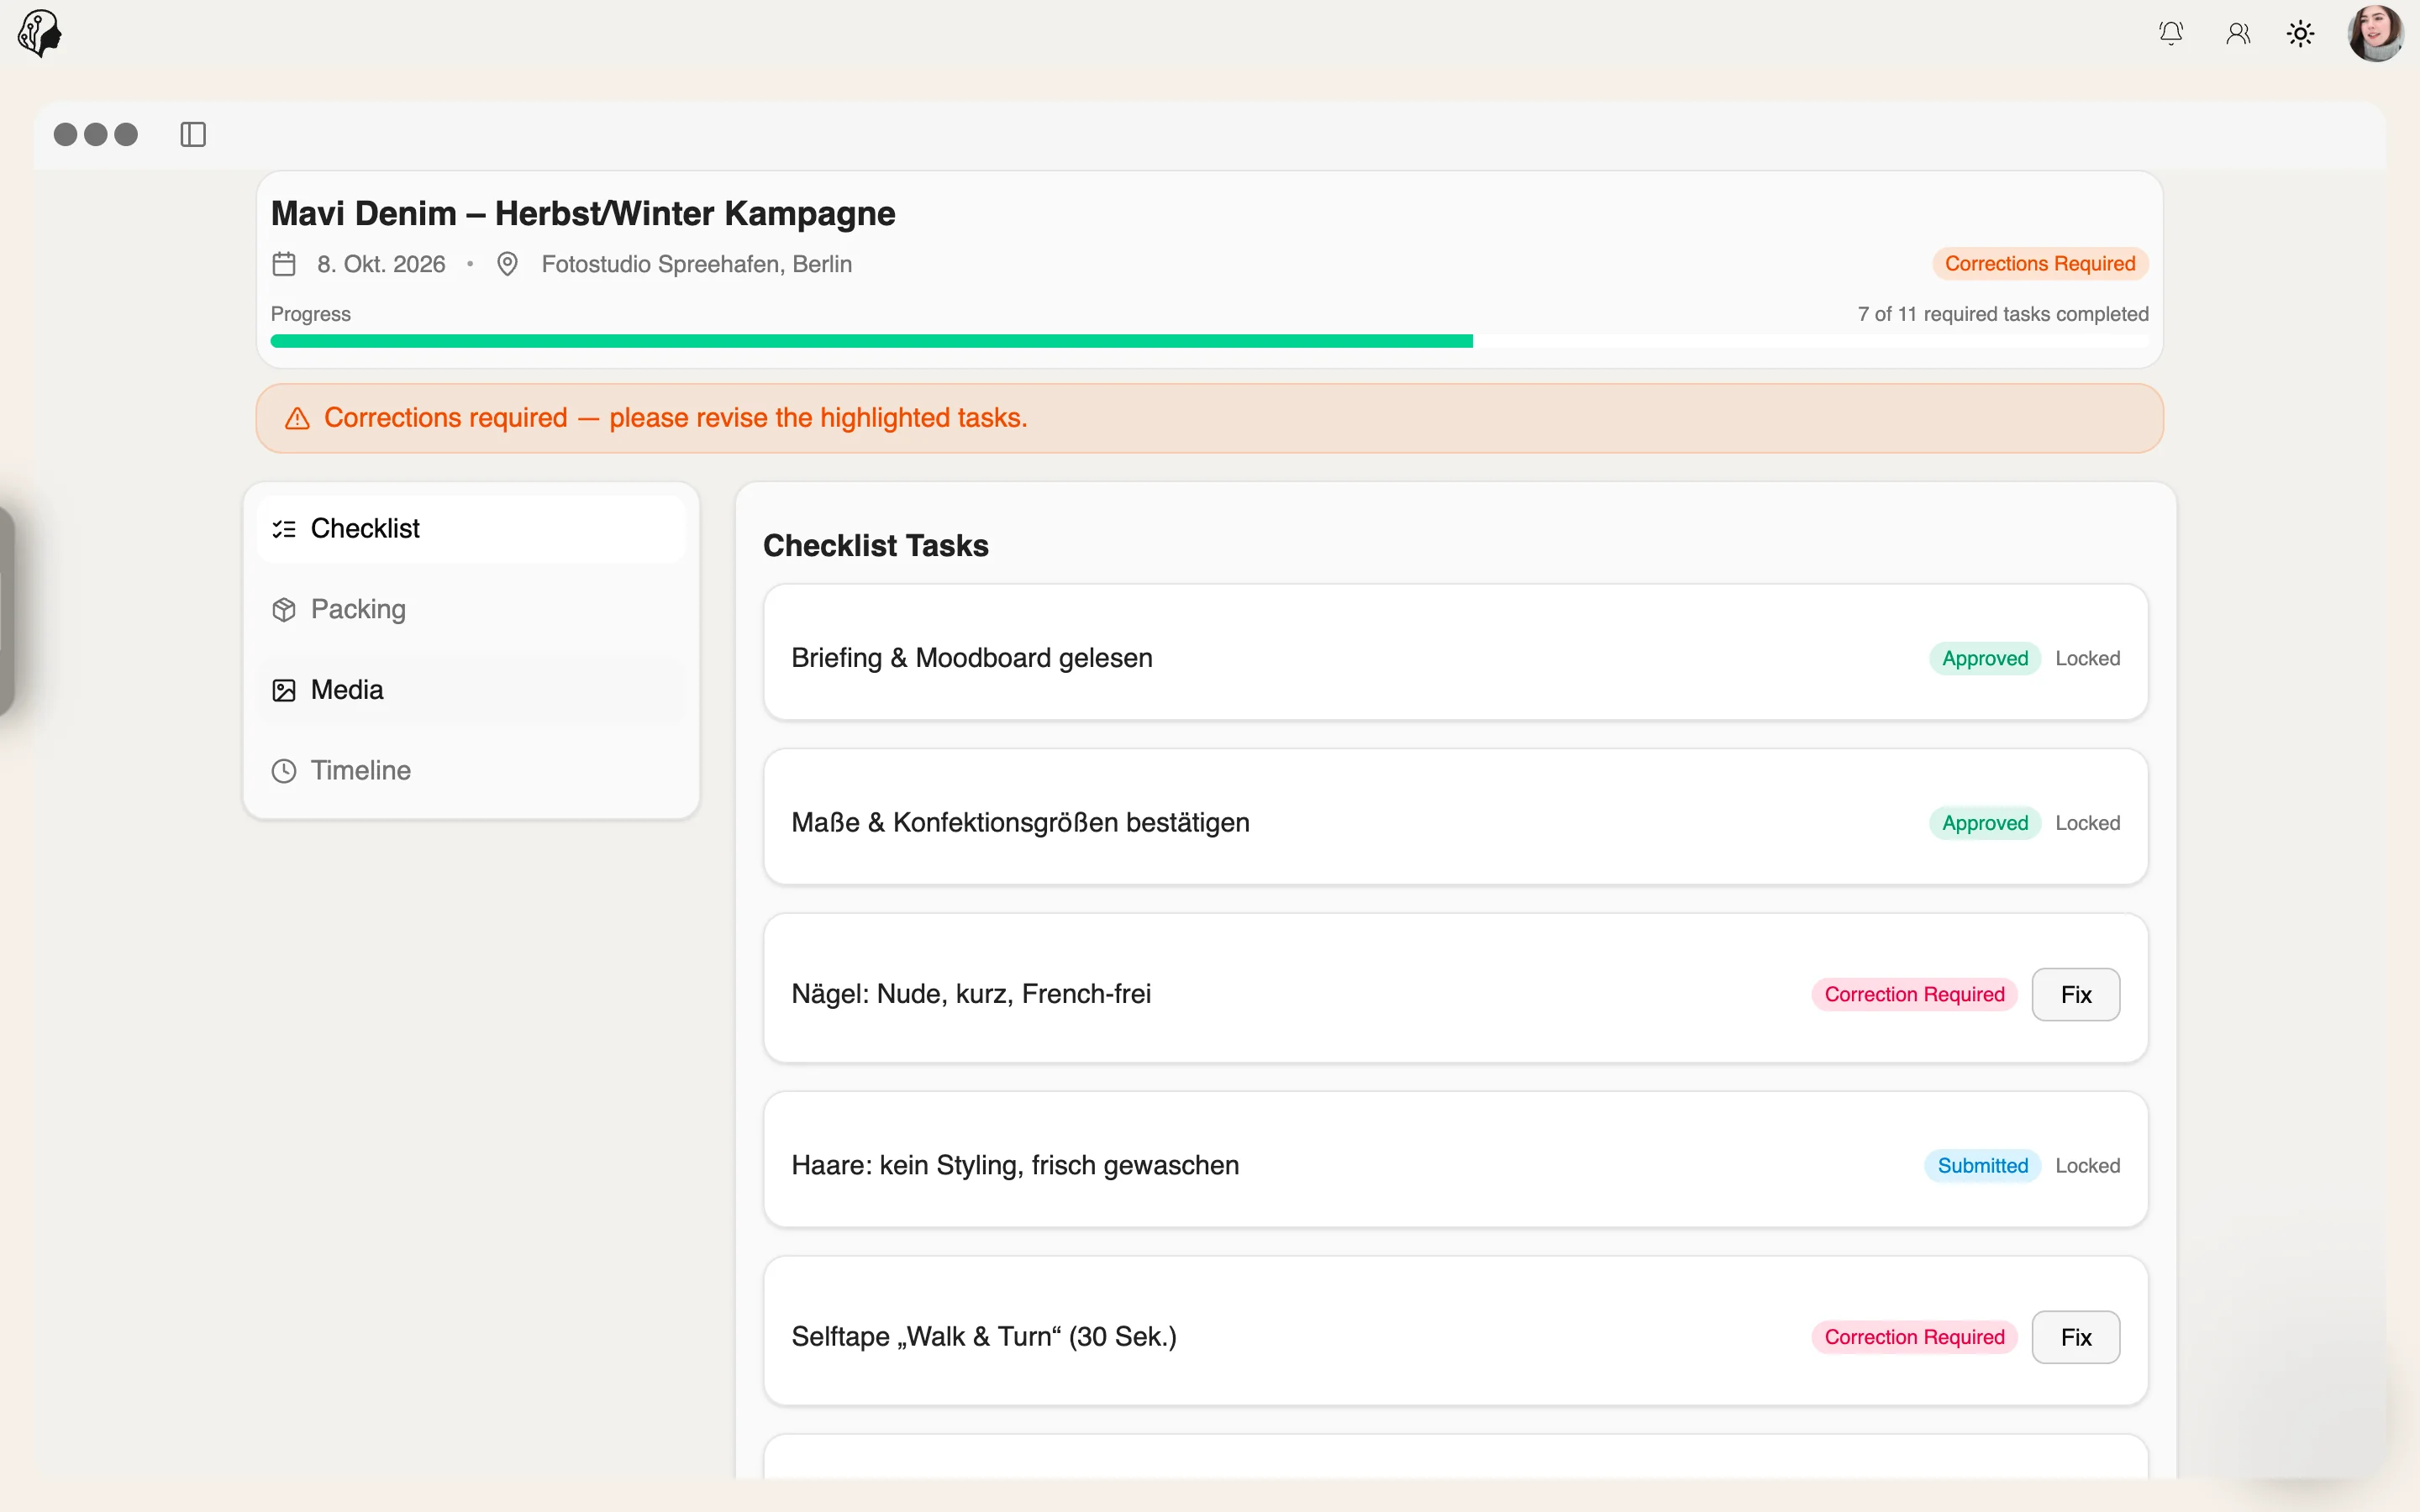Click Locked label on Maße task

(2087, 823)
